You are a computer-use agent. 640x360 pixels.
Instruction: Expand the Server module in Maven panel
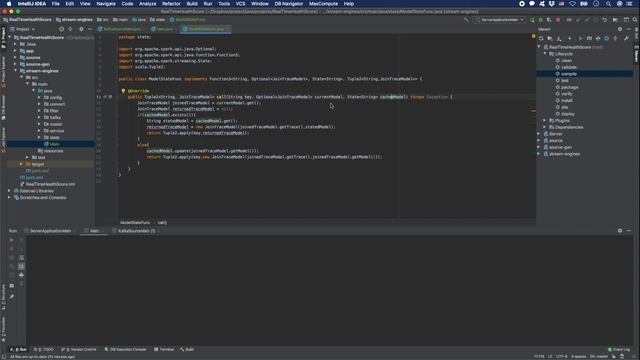point(539,134)
